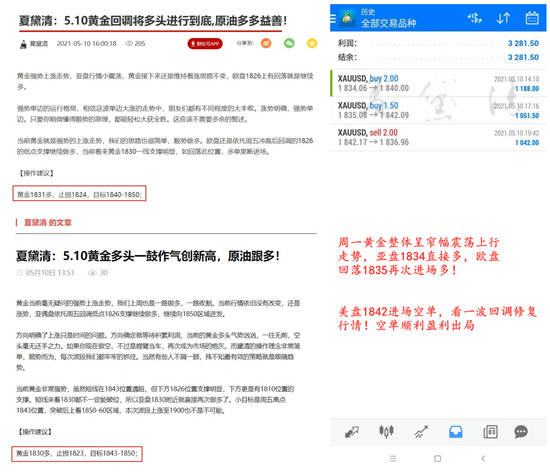This screenshot has width=550, height=475.
Task: Click author name next to avatar
Action: pyautogui.click(x=39, y=44)
